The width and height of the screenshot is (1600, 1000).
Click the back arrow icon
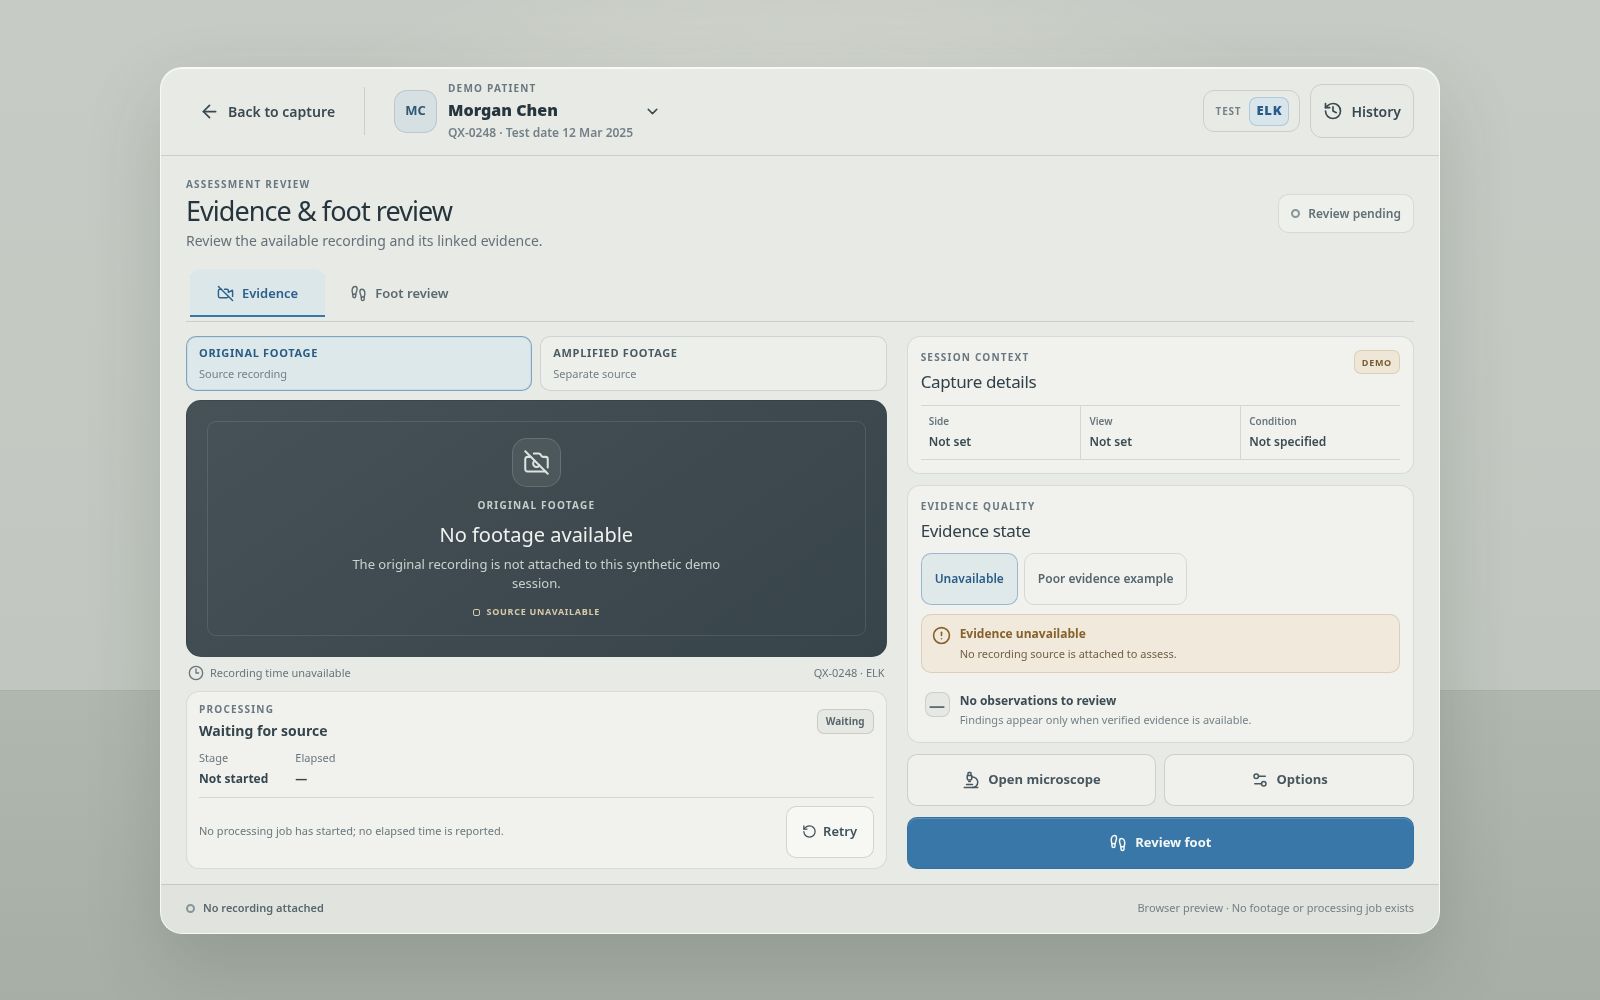click(x=209, y=112)
